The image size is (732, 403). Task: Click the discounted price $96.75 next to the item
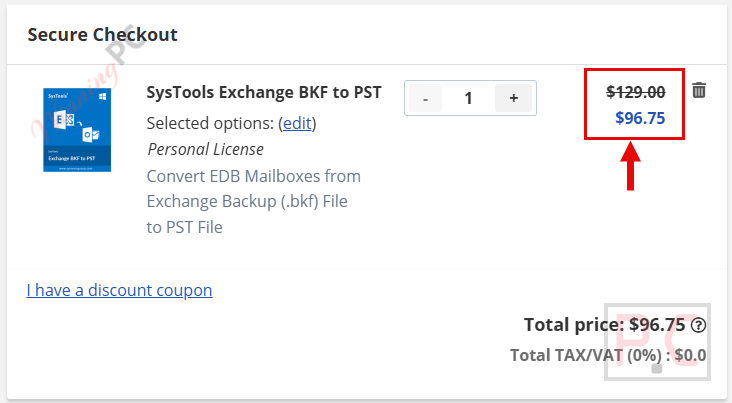tap(640, 118)
